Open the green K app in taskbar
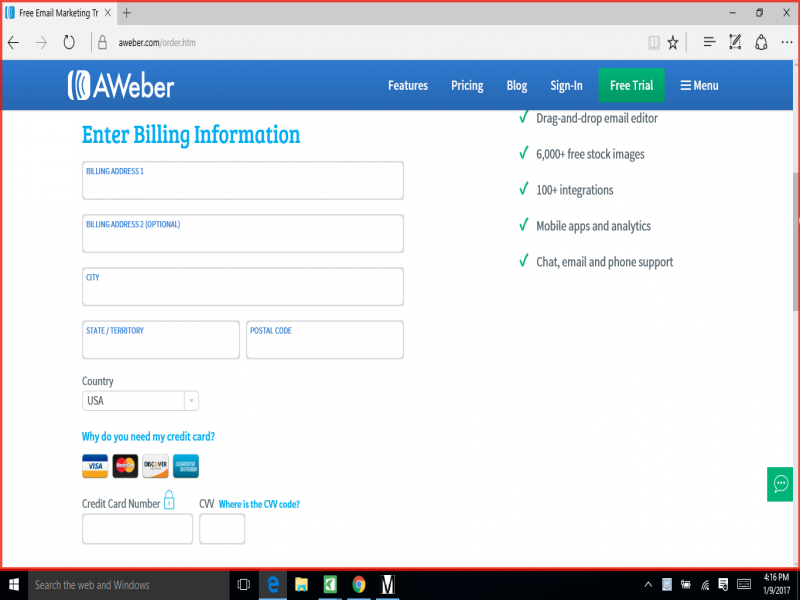This screenshot has width=800, height=600. (330, 585)
